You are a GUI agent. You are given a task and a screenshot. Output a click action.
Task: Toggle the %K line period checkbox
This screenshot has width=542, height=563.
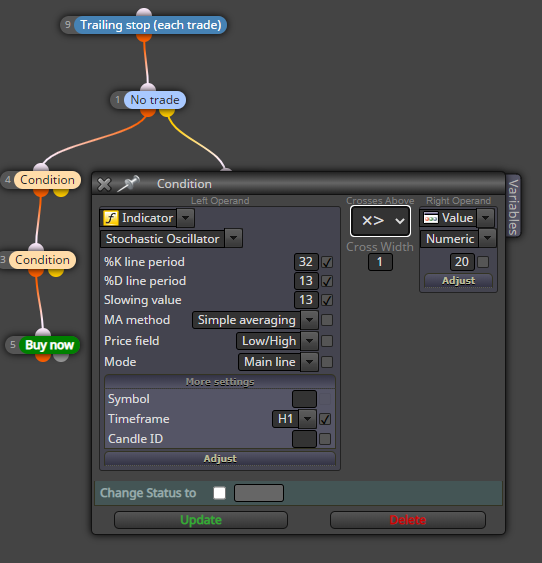tap(327, 262)
